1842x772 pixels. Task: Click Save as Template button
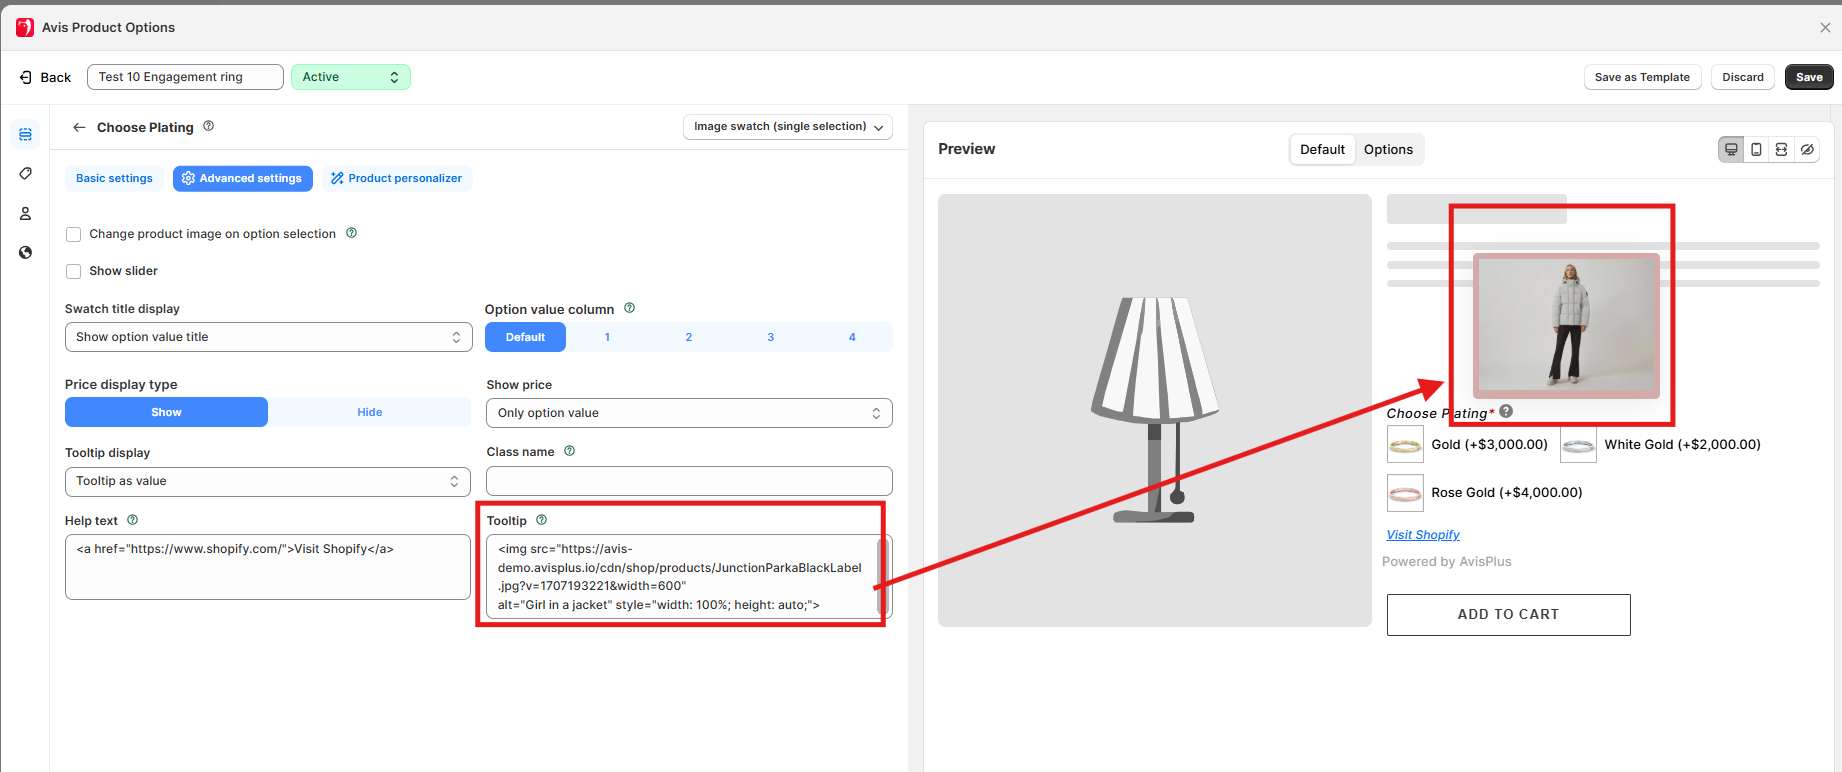tap(1641, 77)
